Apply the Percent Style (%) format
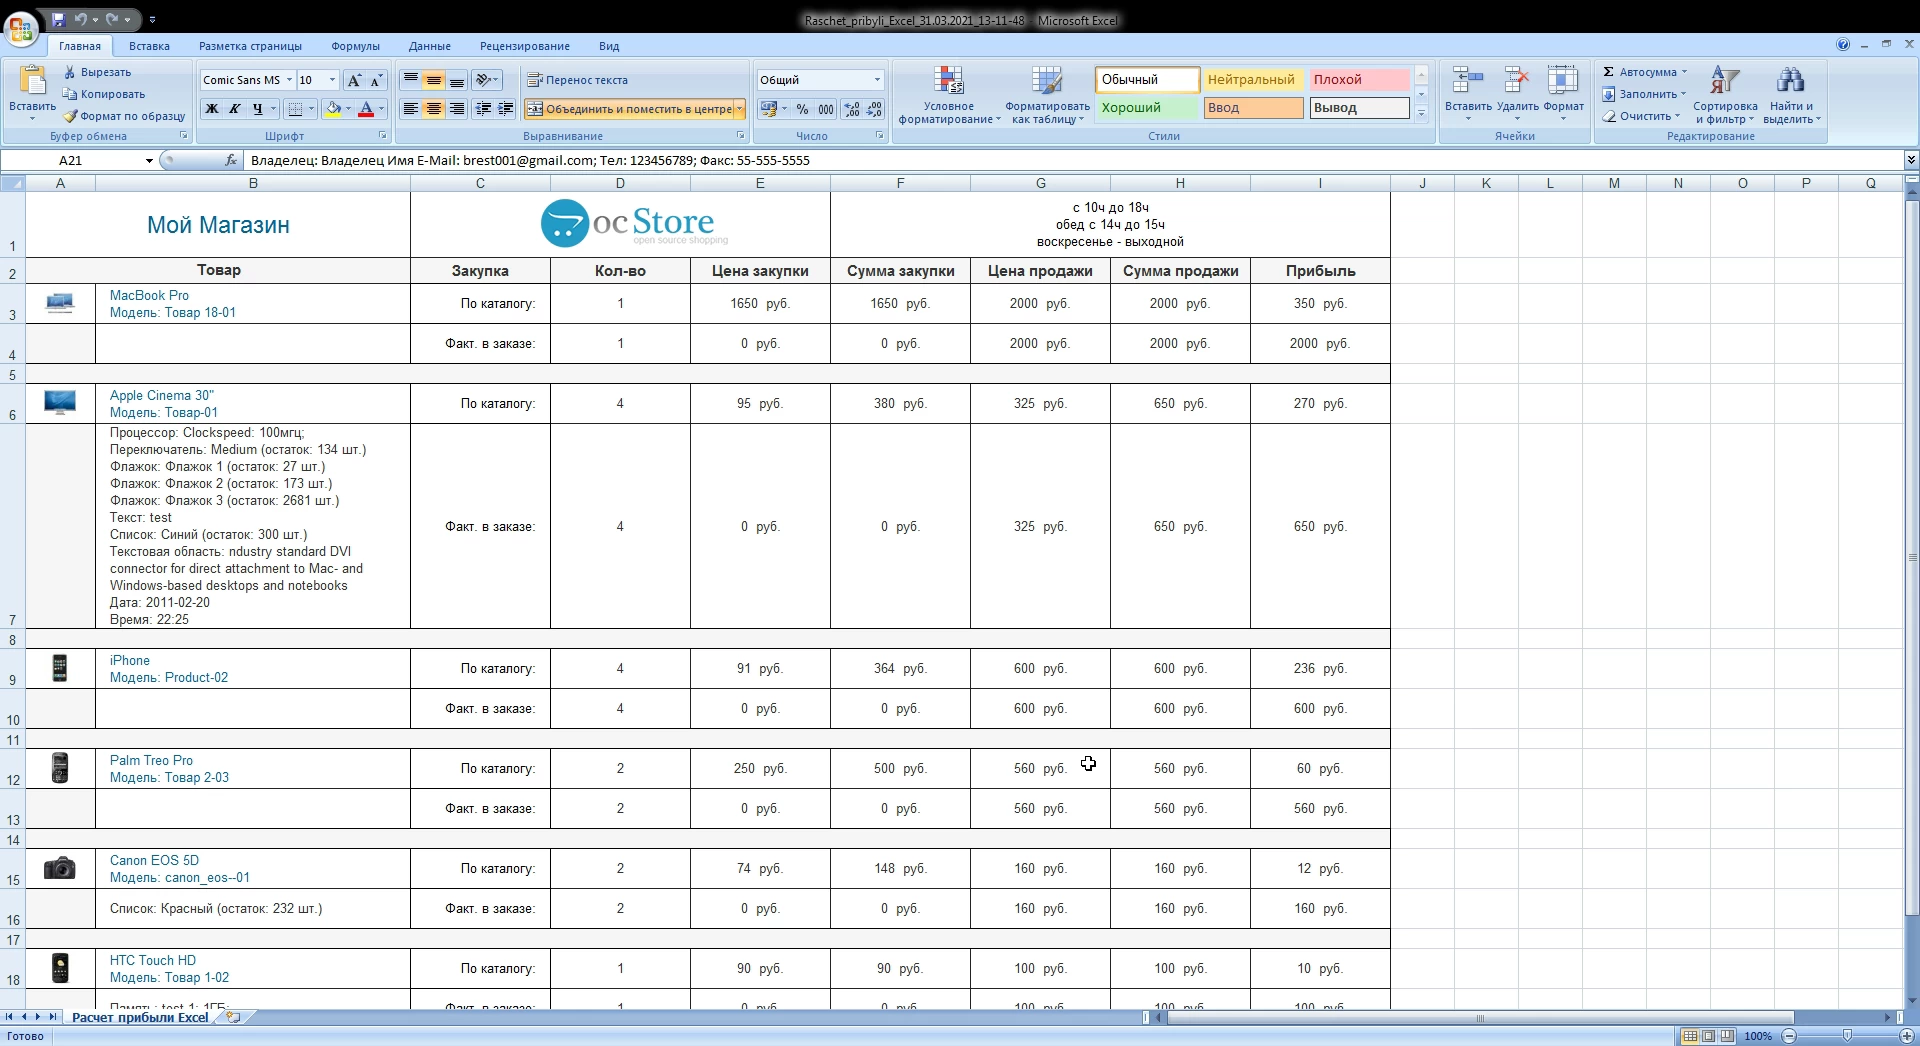Viewport: 1920px width, 1046px height. coord(802,109)
